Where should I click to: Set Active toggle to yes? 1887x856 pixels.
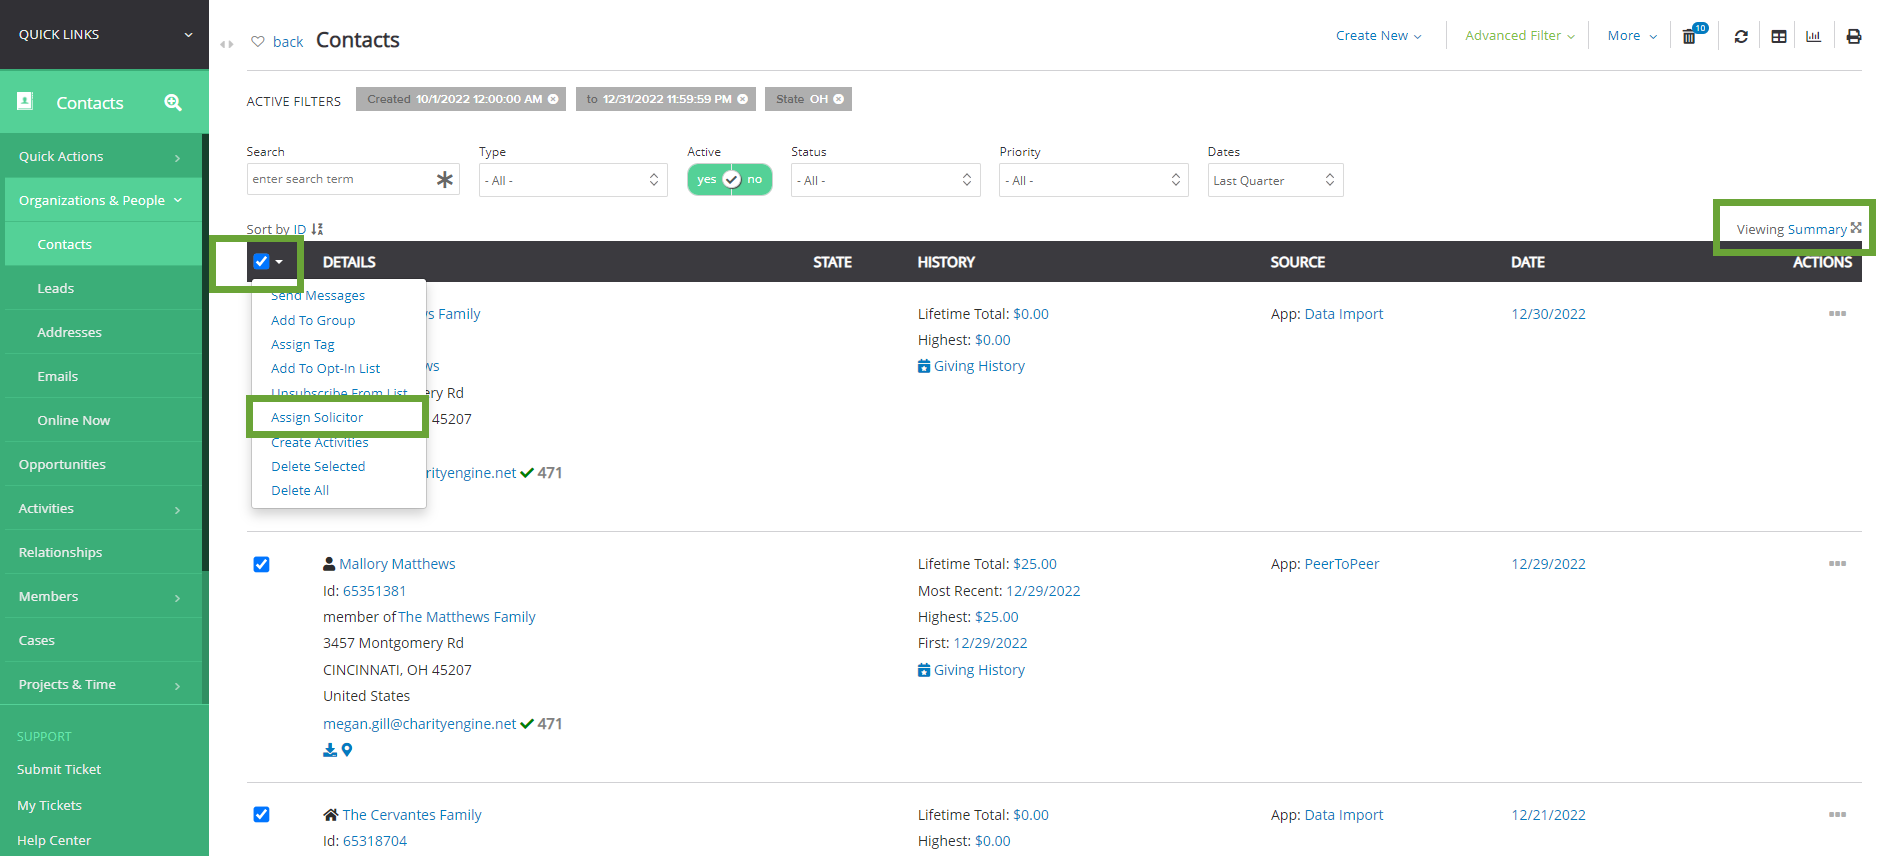point(706,180)
